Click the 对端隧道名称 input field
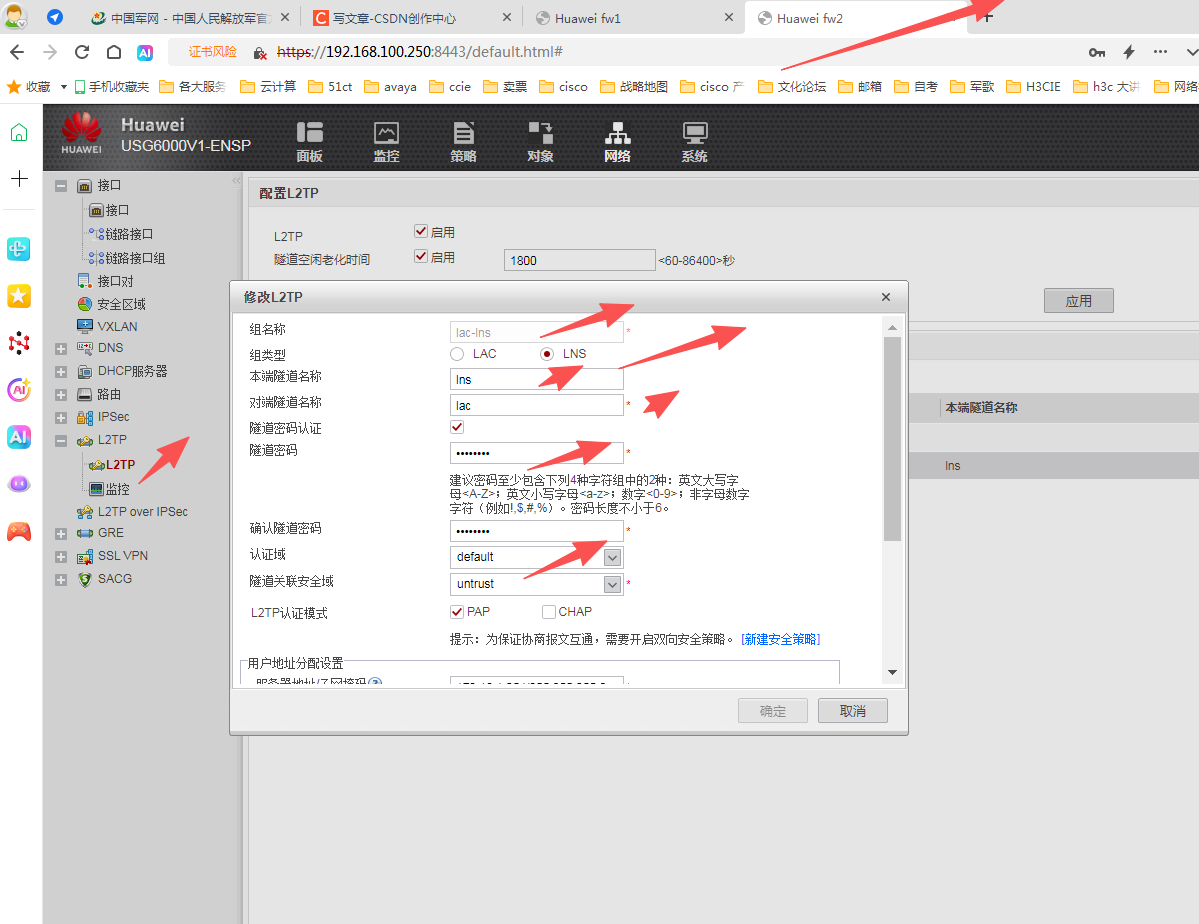This screenshot has height=924, width=1199. [537, 405]
